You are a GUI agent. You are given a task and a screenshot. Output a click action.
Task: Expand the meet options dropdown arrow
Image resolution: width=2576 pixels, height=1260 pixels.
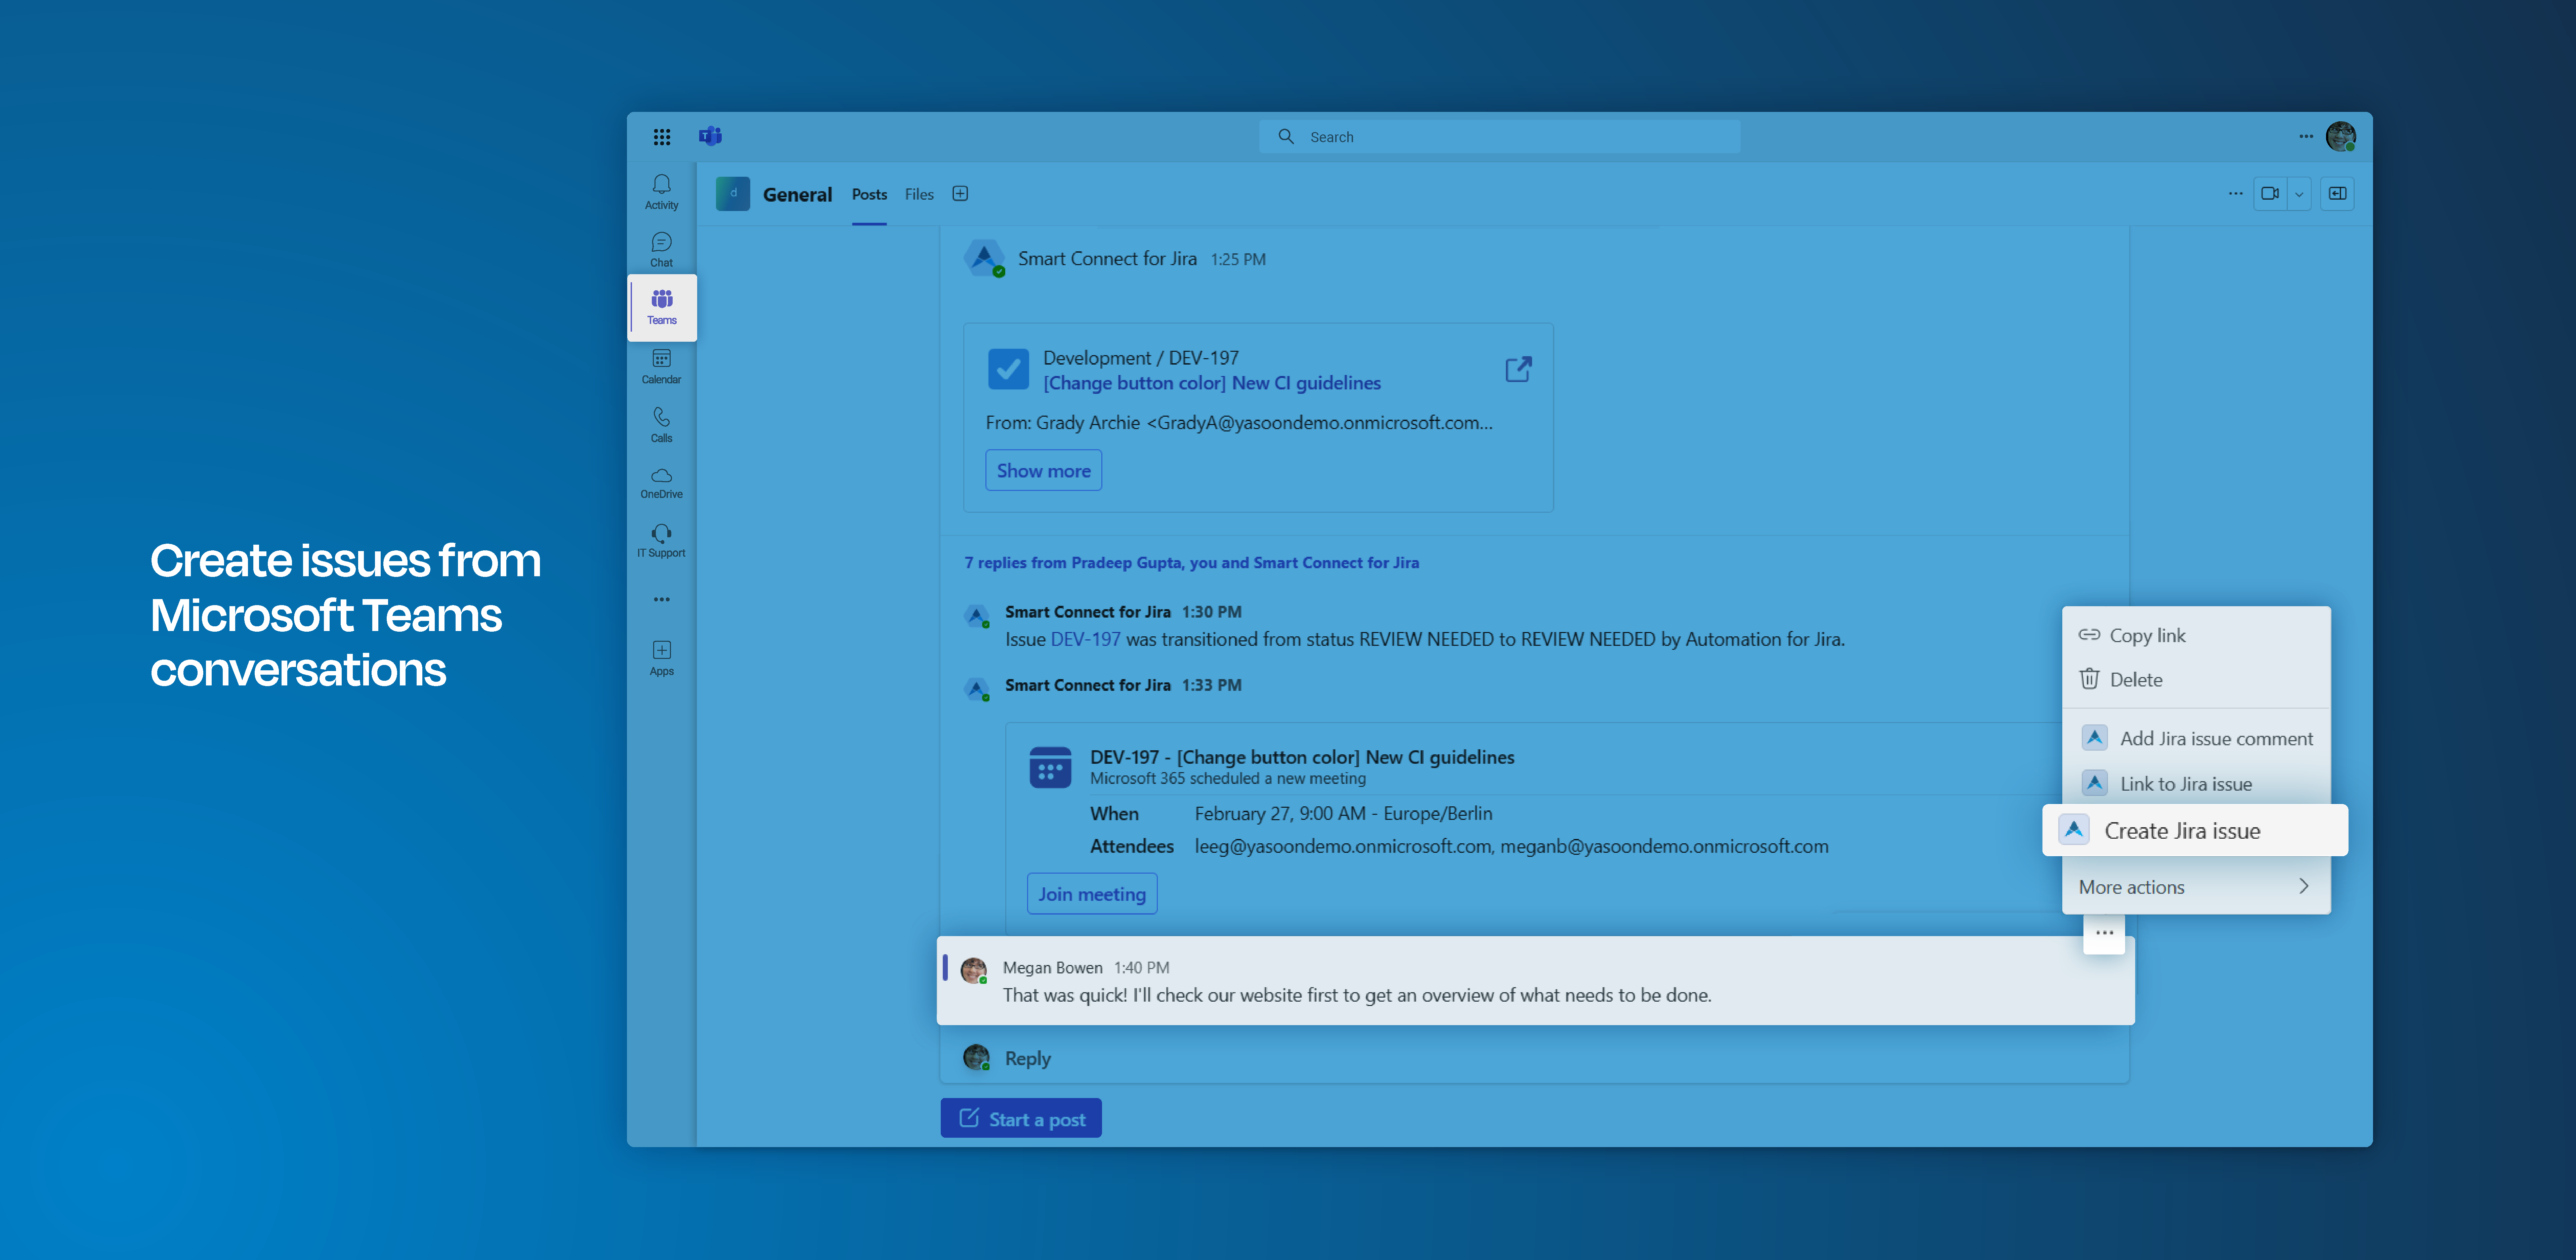(x=2299, y=194)
